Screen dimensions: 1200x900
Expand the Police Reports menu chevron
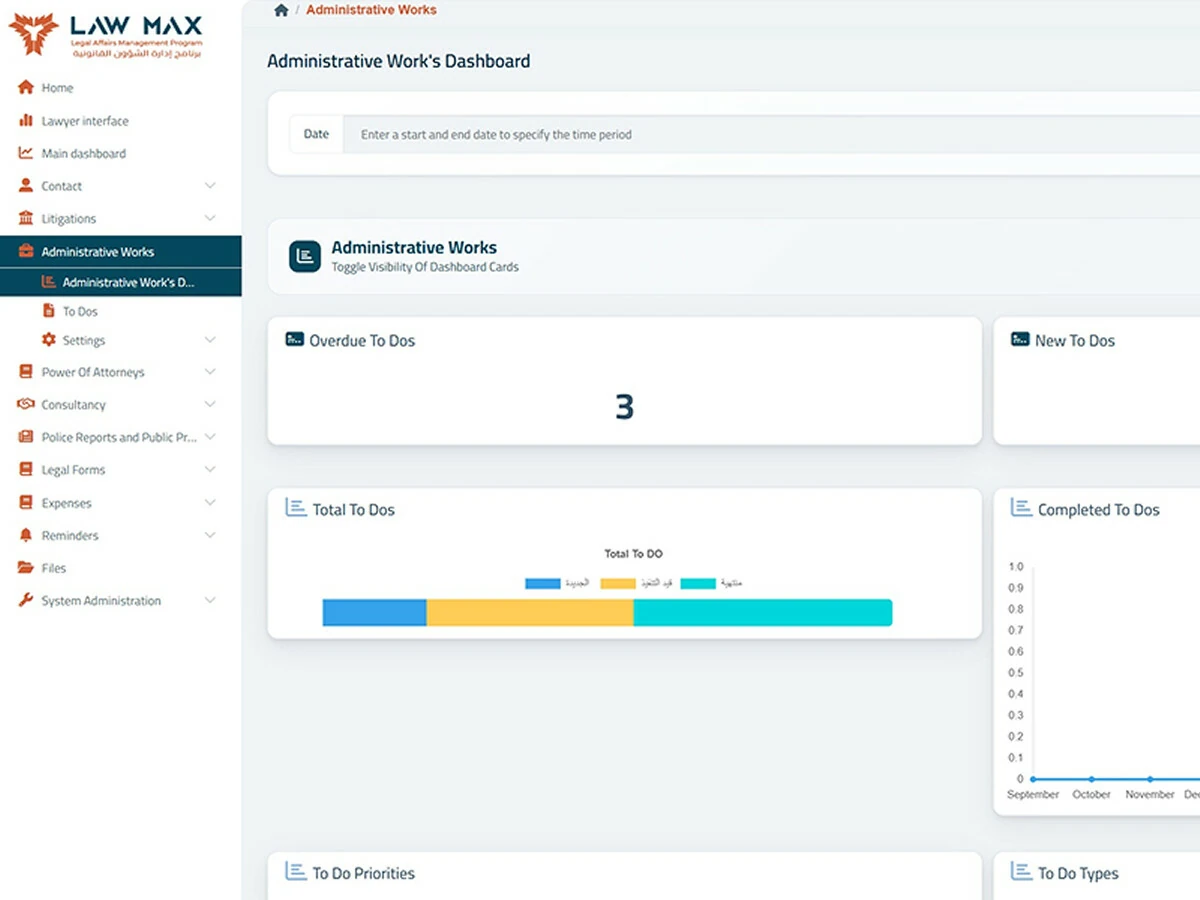pos(210,437)
